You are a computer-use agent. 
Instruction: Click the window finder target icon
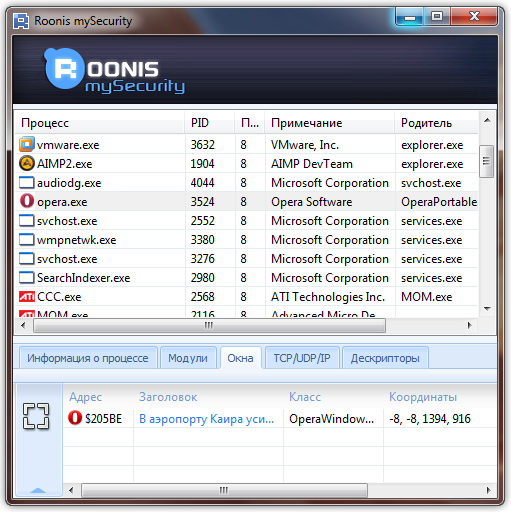(36, 416)
